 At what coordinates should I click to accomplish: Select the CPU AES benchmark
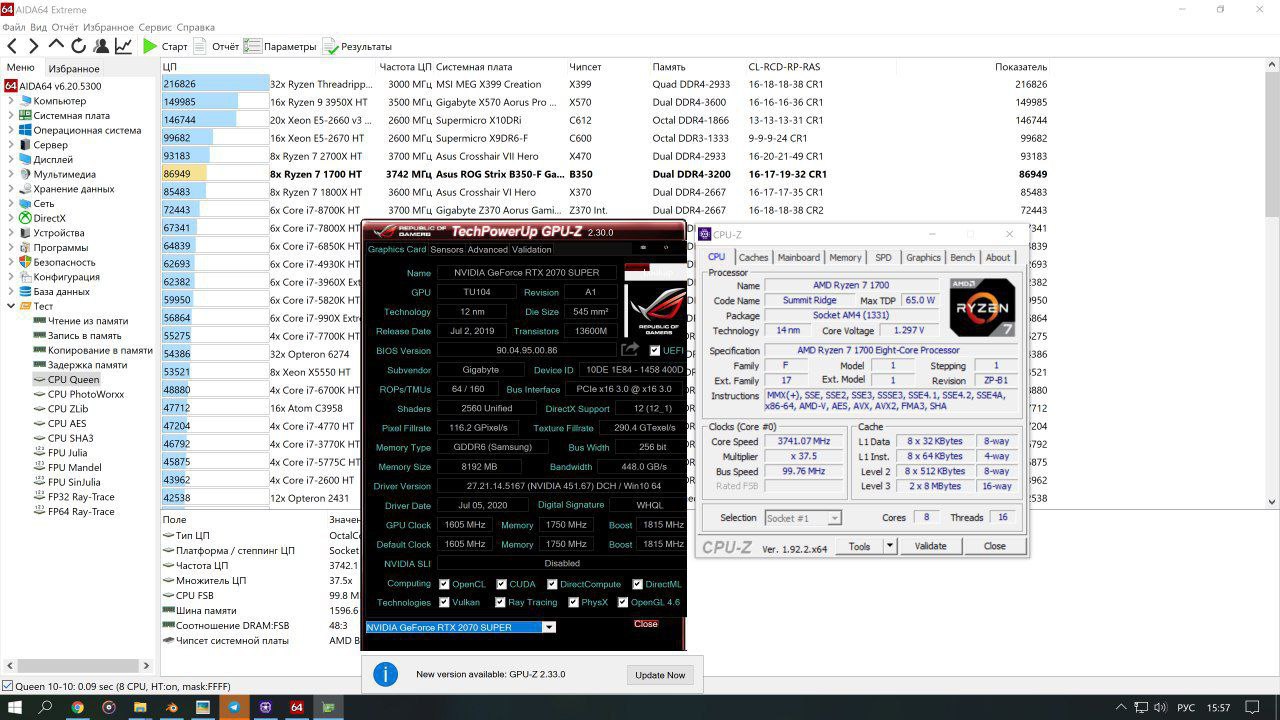67,423
